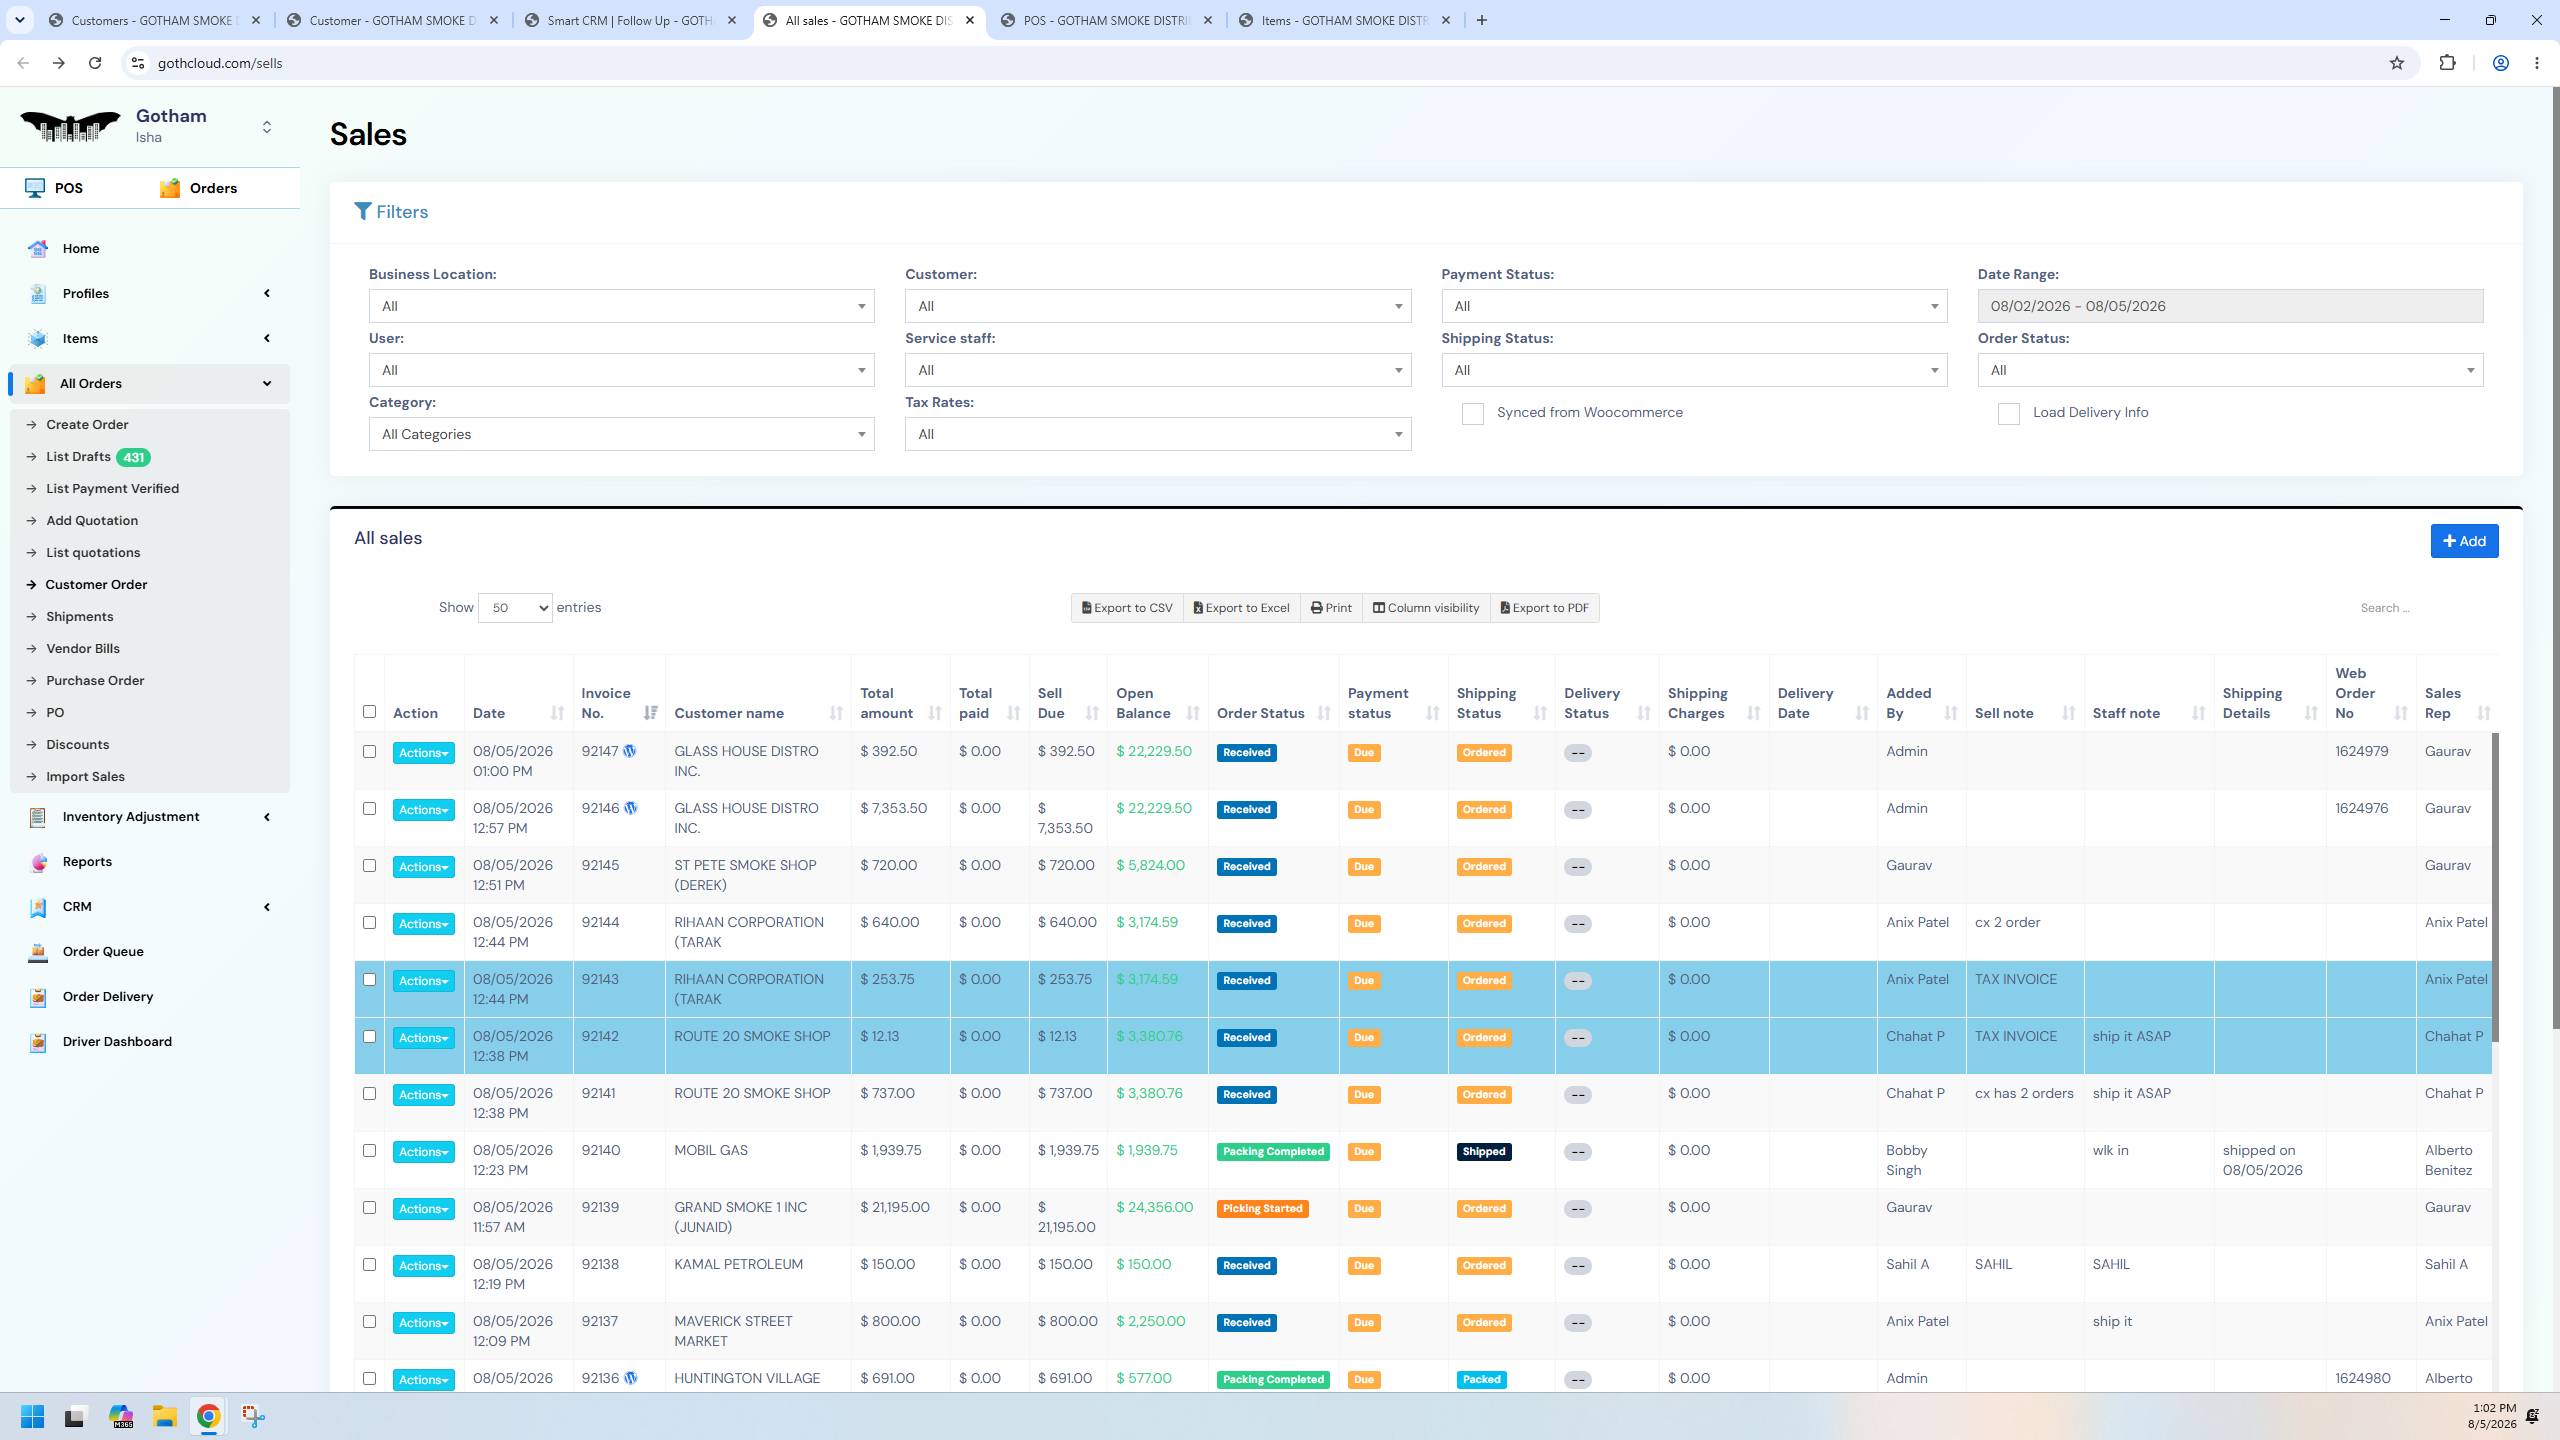
Task: Enable Synced from Woocommerce checkbox
Action: tap(1472, 414)
